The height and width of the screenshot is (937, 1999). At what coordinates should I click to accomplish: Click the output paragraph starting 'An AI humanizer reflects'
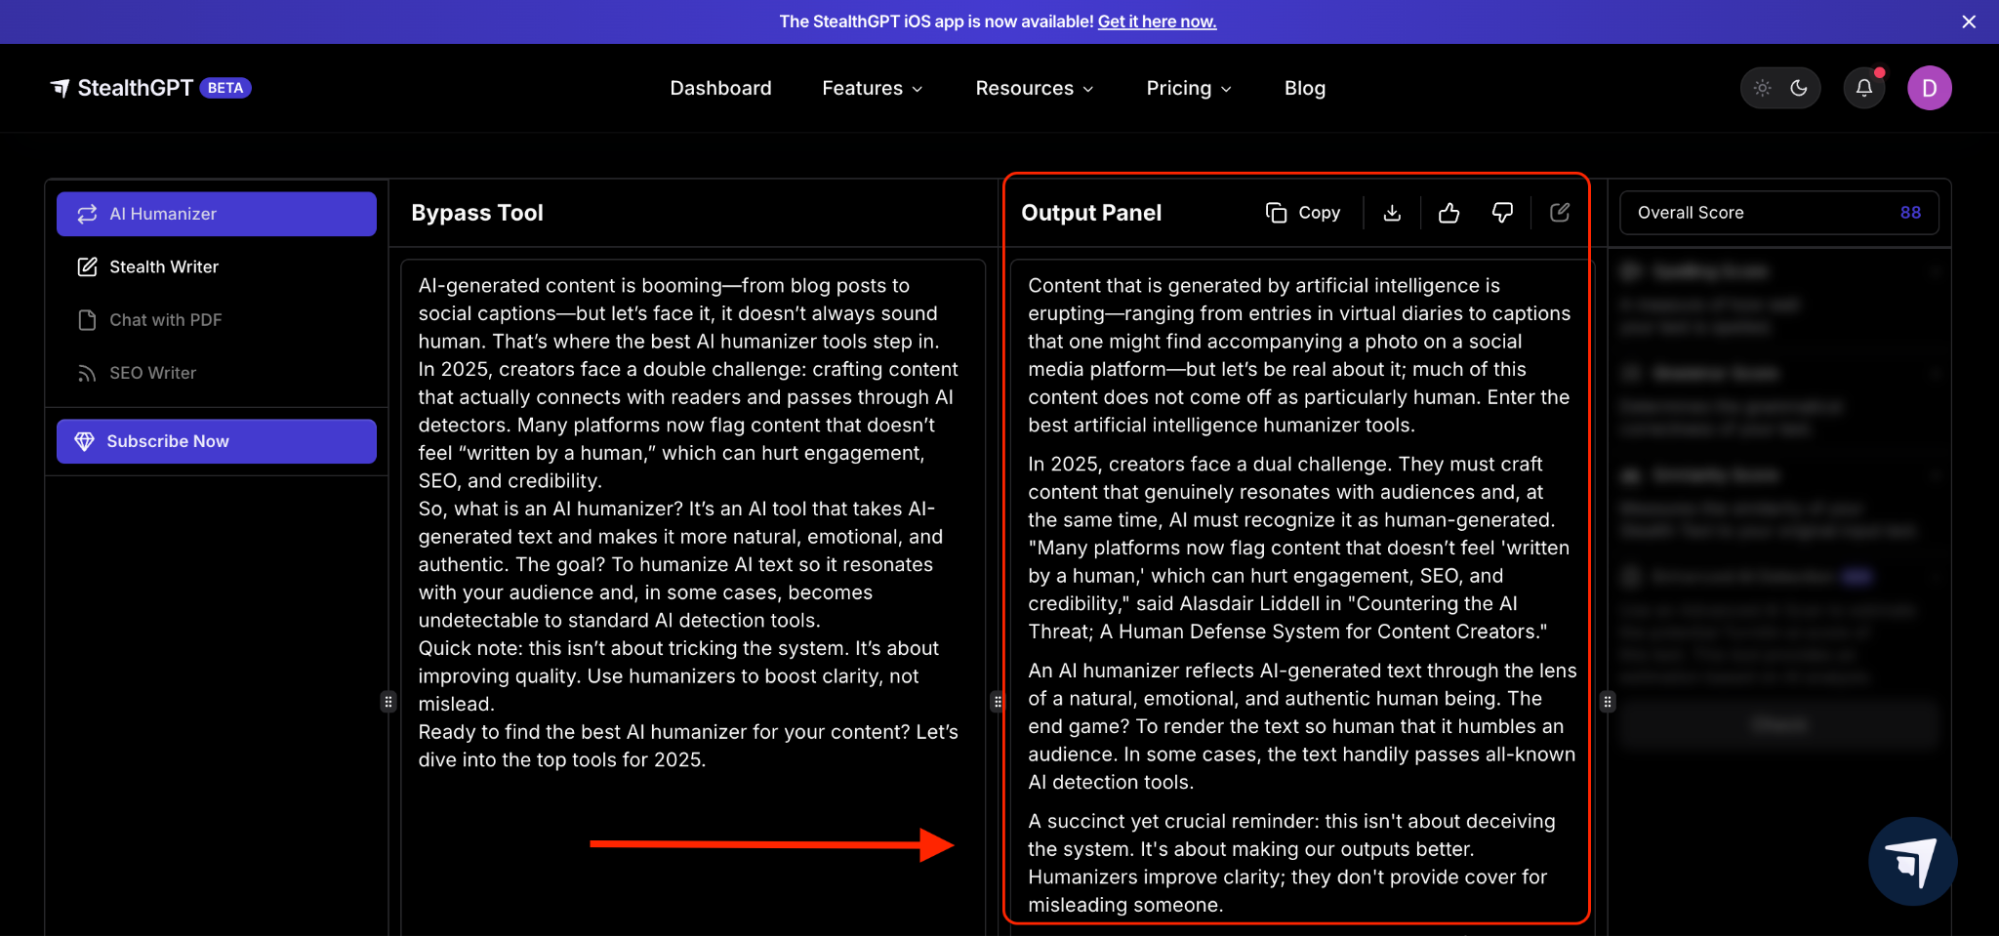tap(1302, 726)
